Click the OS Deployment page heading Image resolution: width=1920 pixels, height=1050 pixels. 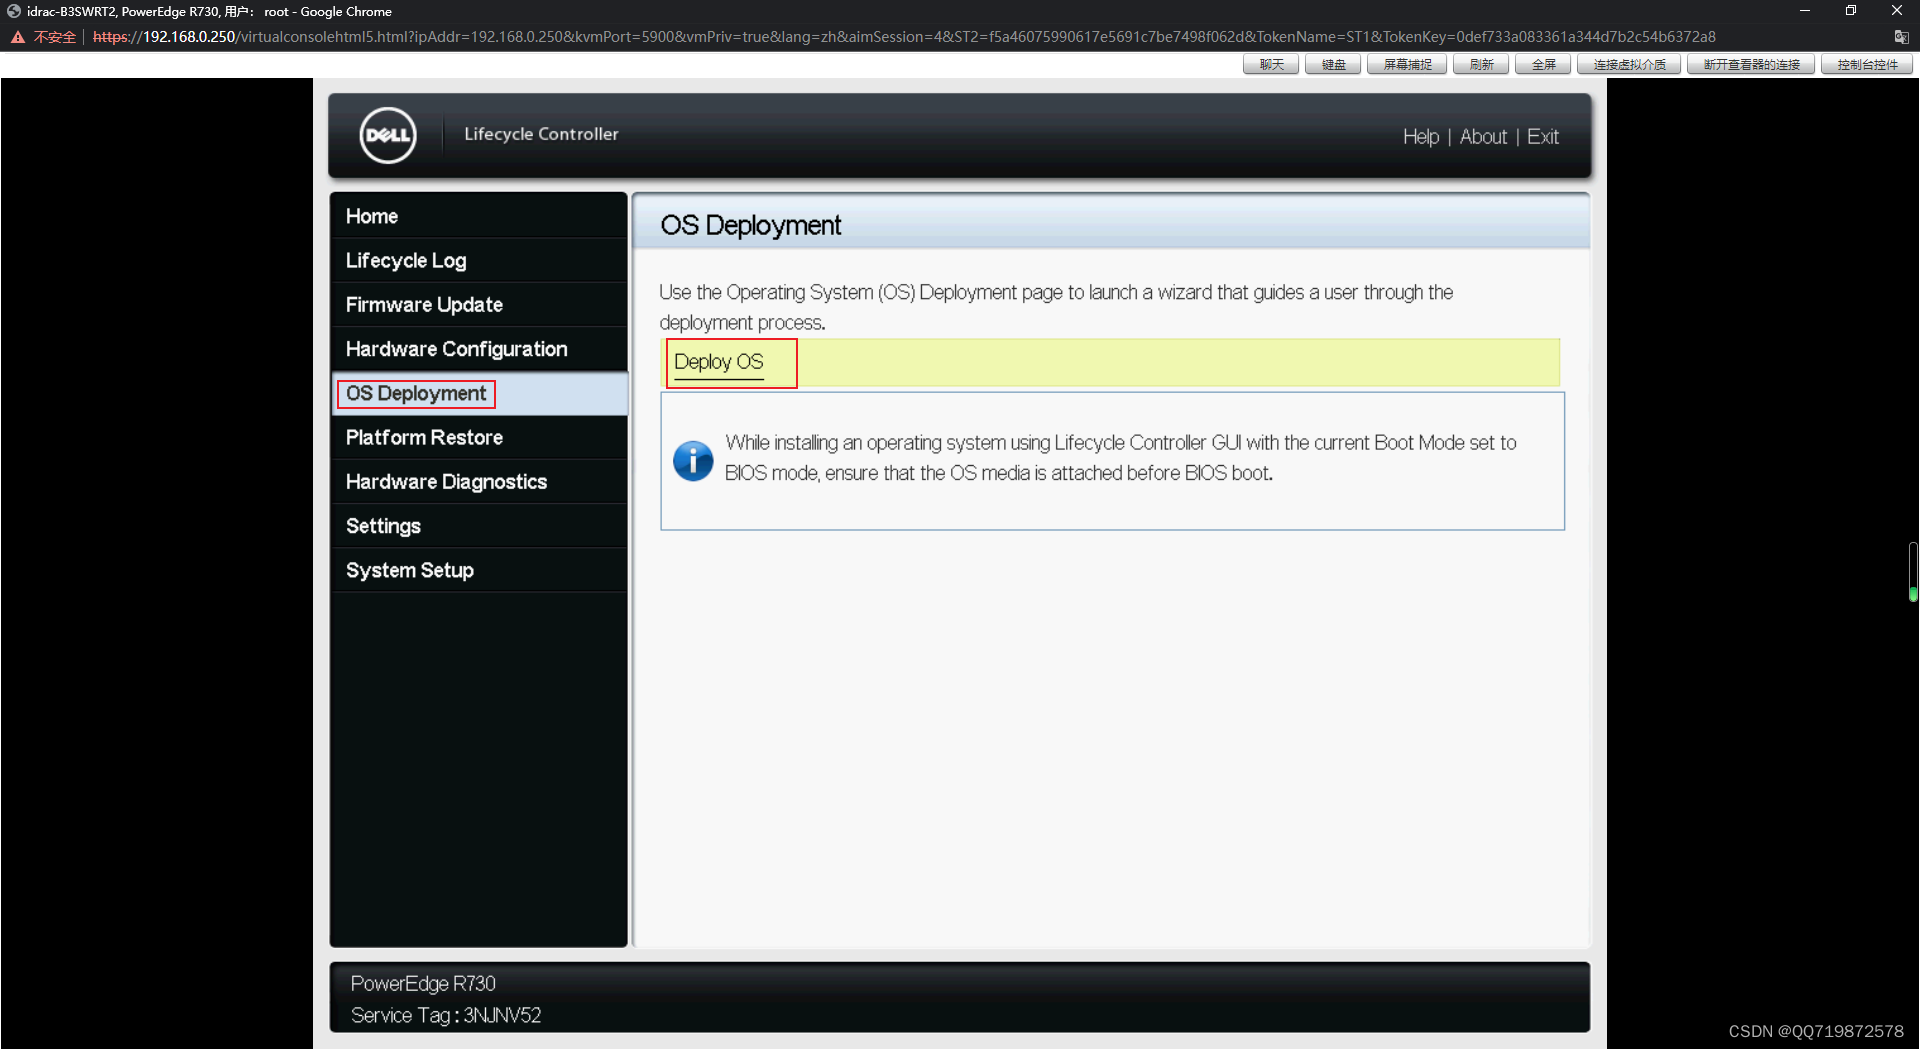[x=750, y=225]
